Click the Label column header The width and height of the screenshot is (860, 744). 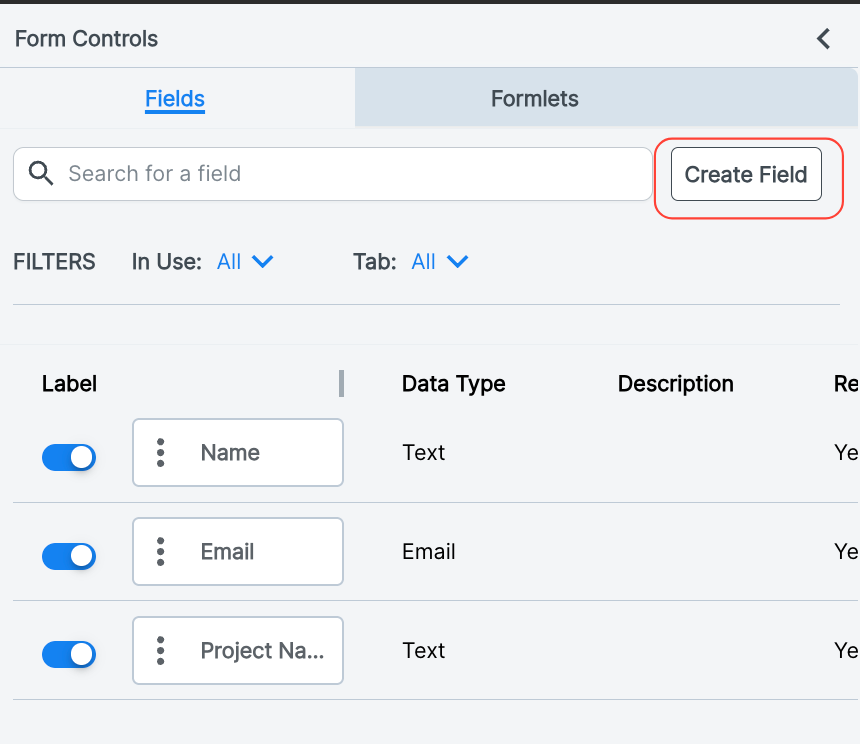coord(70,384)
